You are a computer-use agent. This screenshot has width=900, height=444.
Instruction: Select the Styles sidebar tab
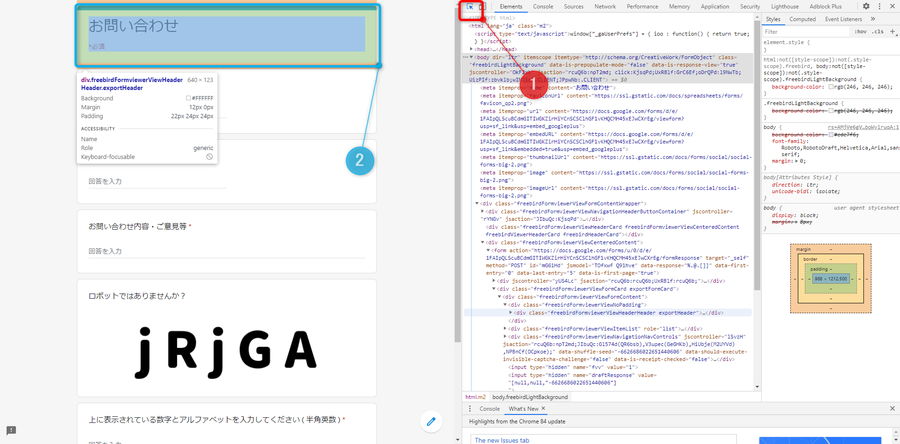(773, 19)
